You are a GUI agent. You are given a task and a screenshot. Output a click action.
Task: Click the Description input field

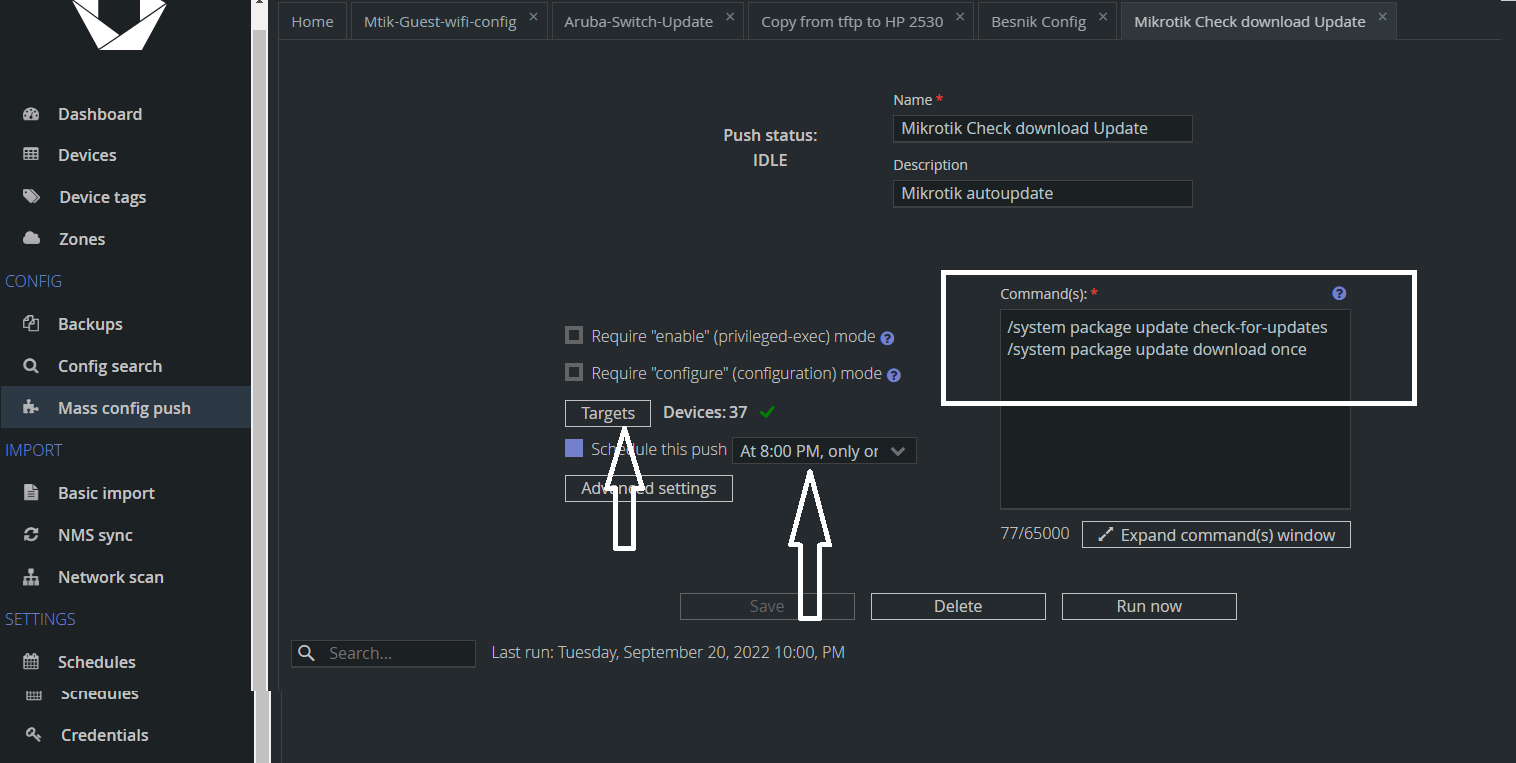tap(1042, 193)
